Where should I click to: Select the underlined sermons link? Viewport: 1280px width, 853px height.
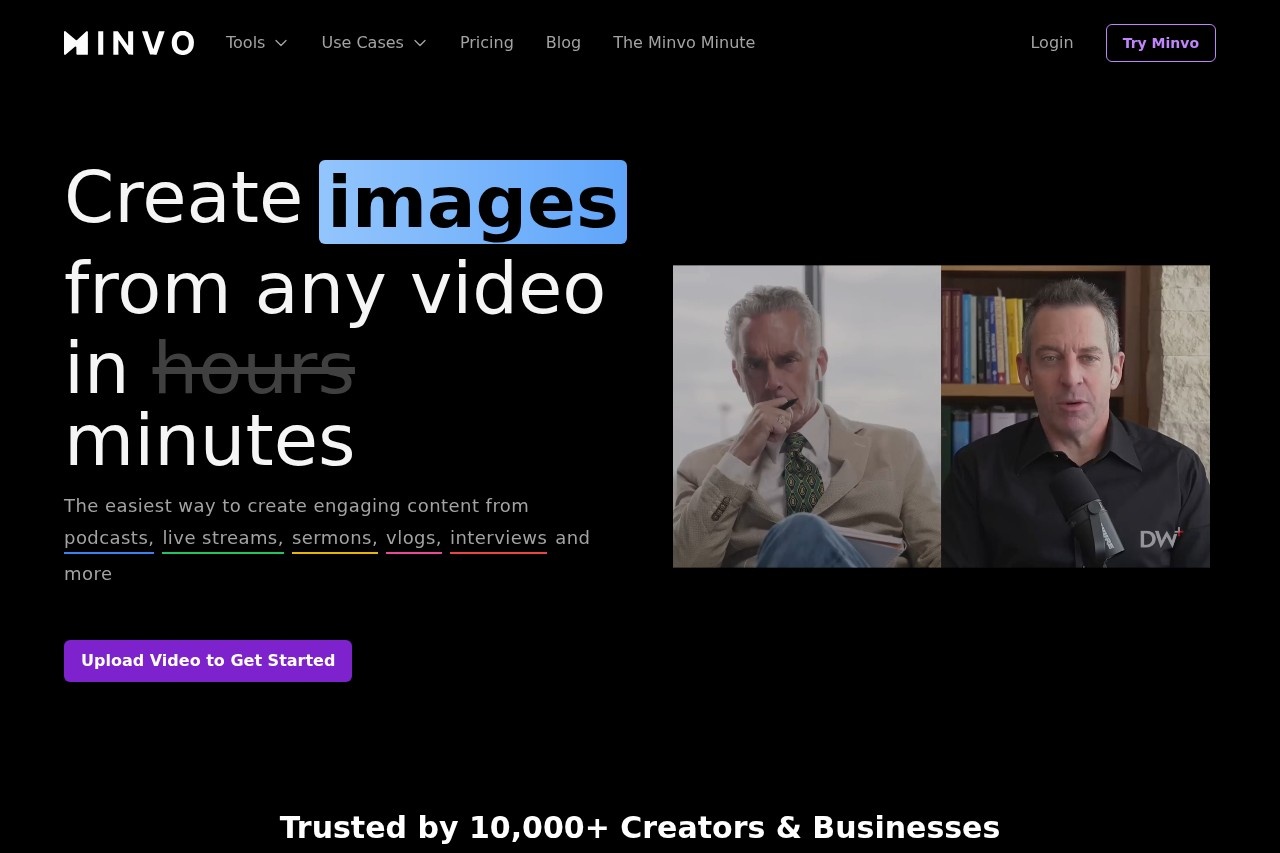334,538
